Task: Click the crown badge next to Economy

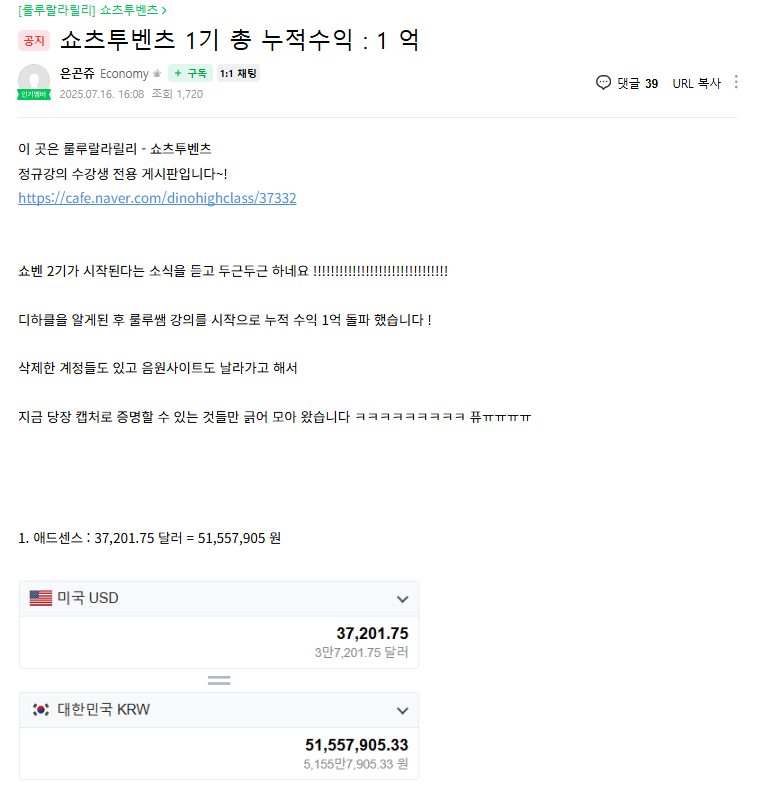Action: coord(157,74)
